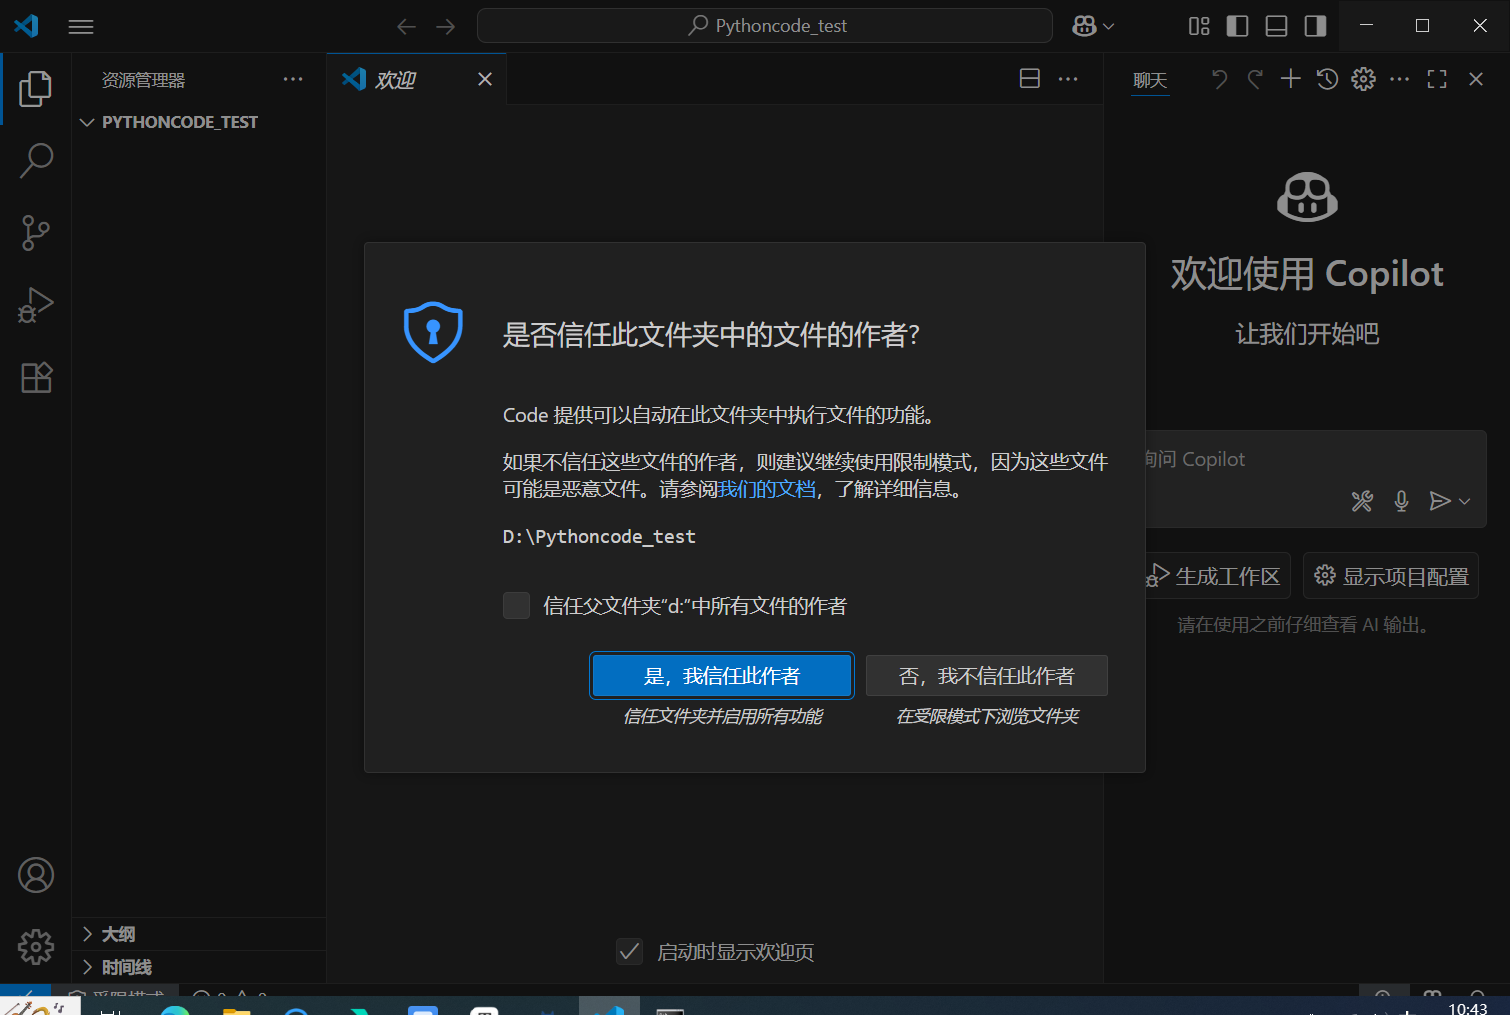This screenshot has height=1015, width=1510.
Task: Expand the 时间线 timeline section
Action: 198,967
